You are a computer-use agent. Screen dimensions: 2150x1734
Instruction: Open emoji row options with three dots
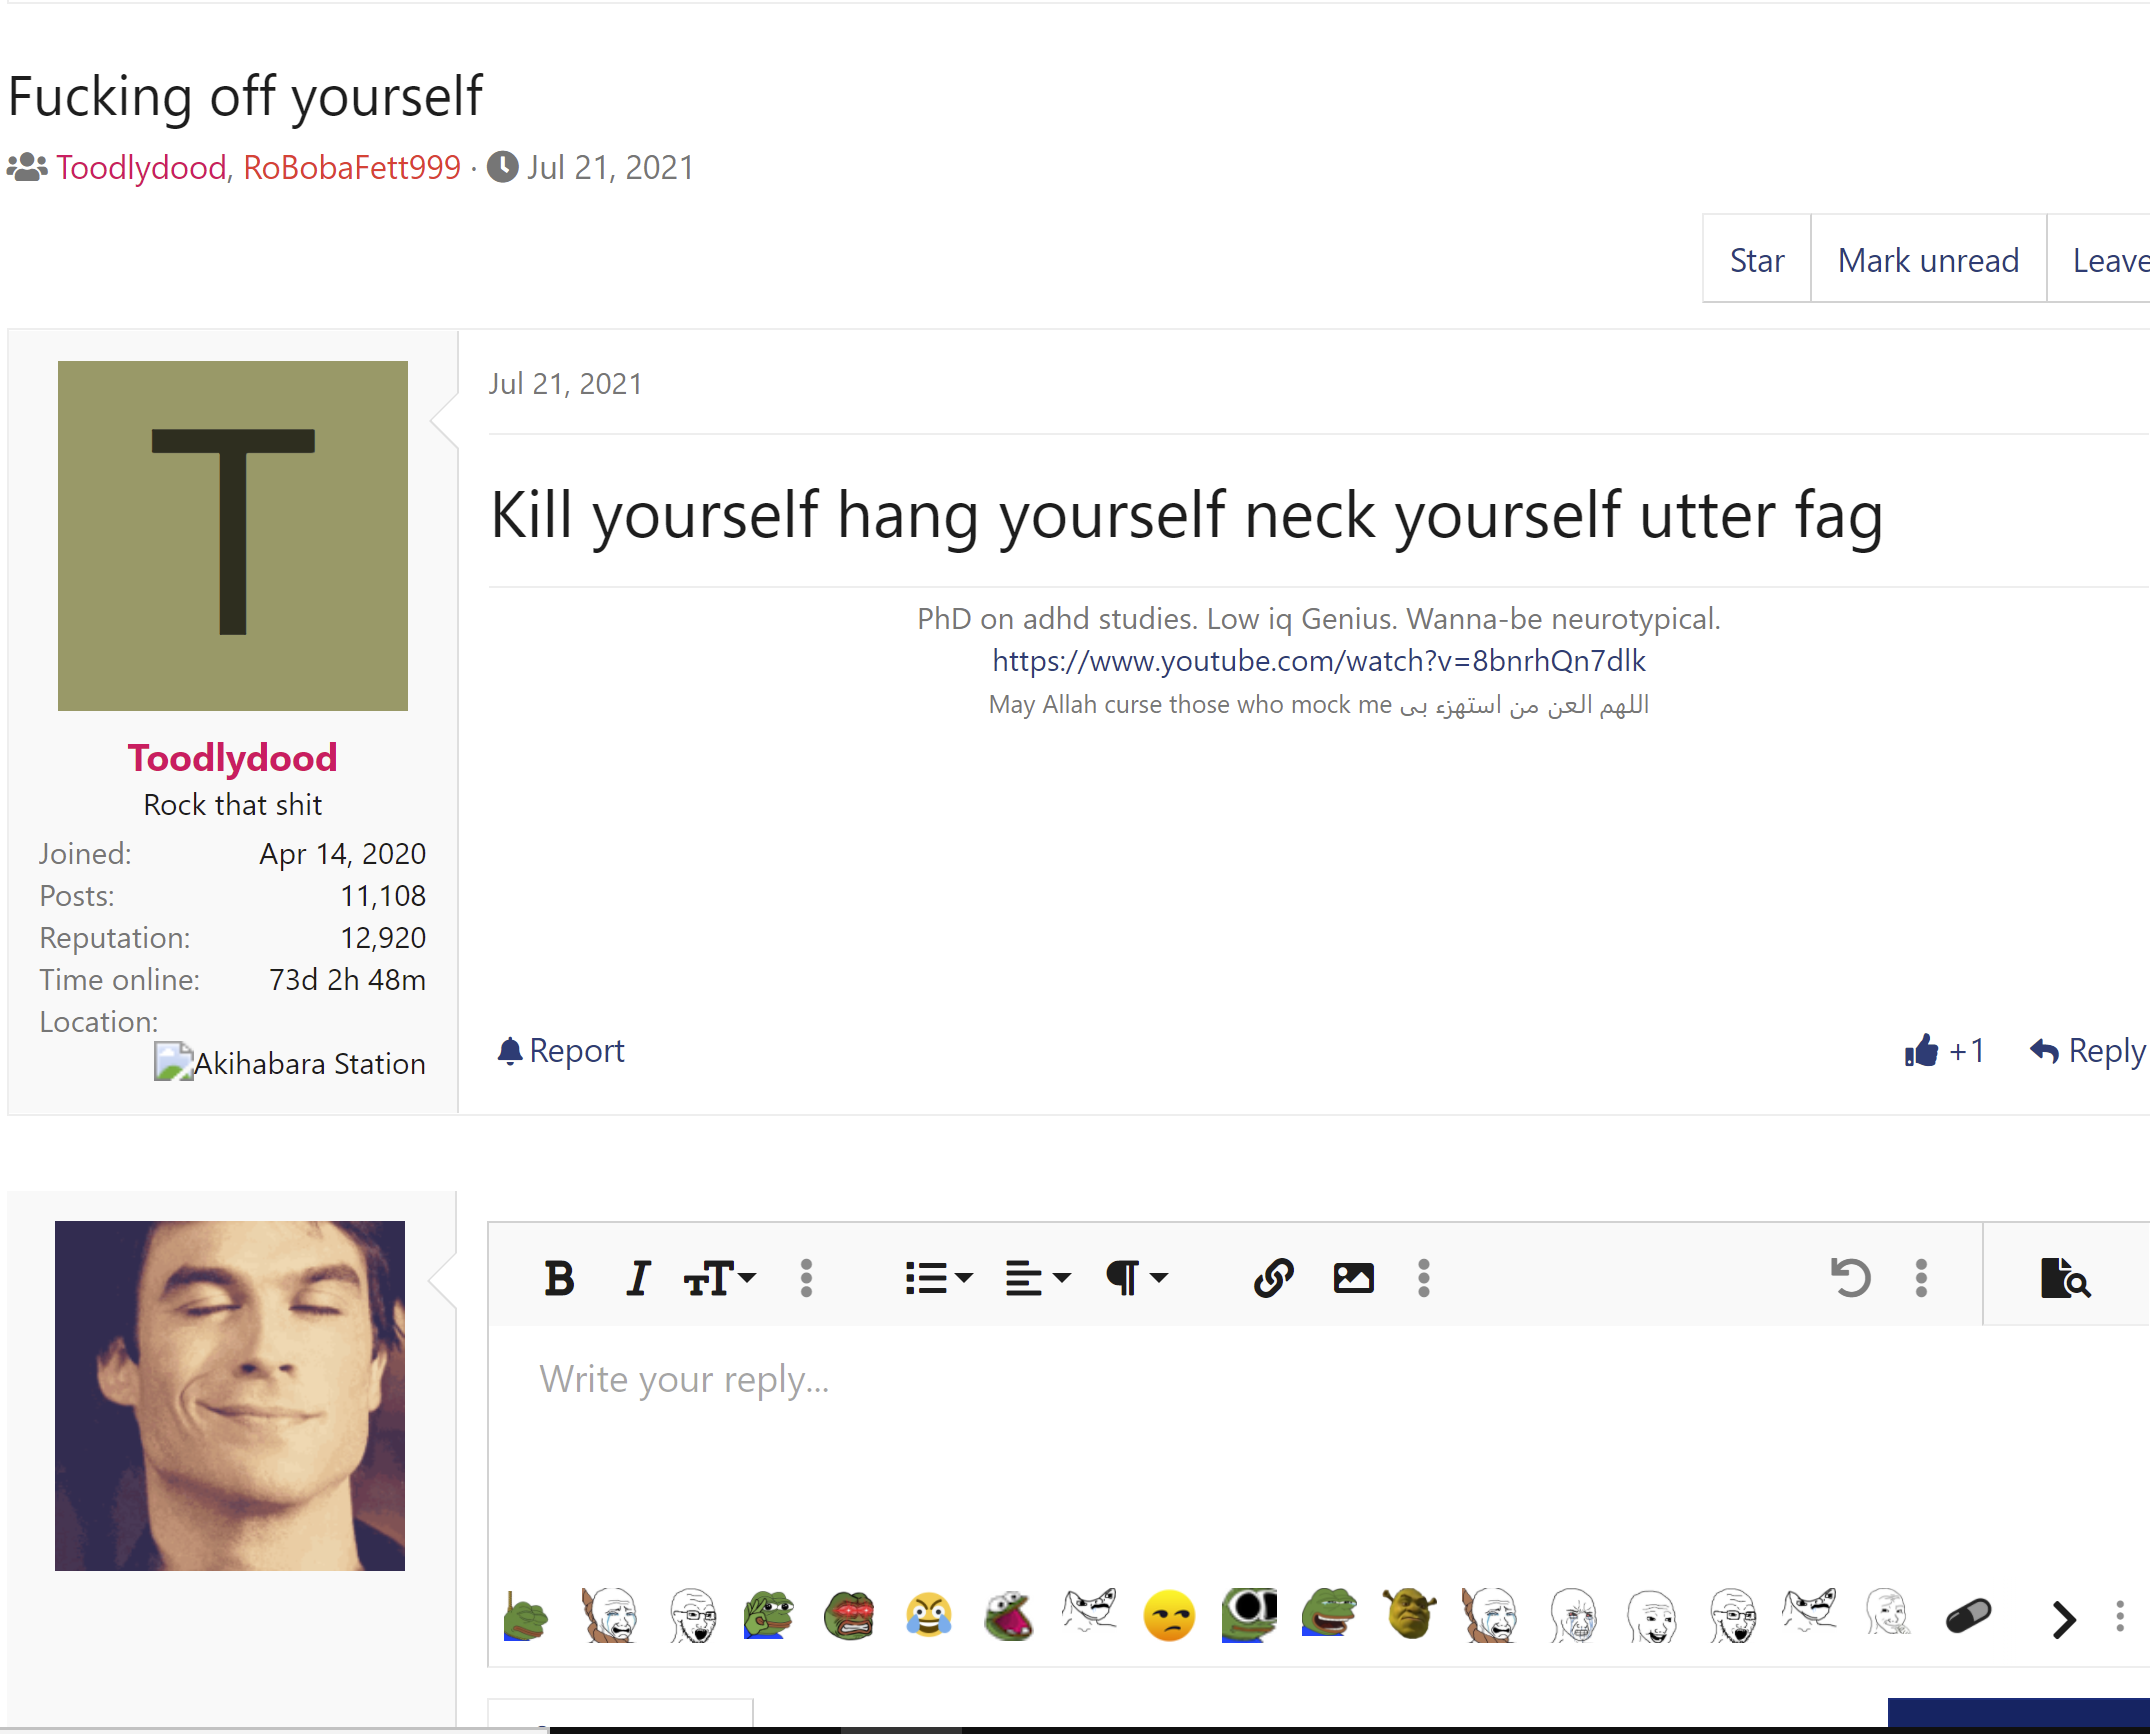2120,1617
